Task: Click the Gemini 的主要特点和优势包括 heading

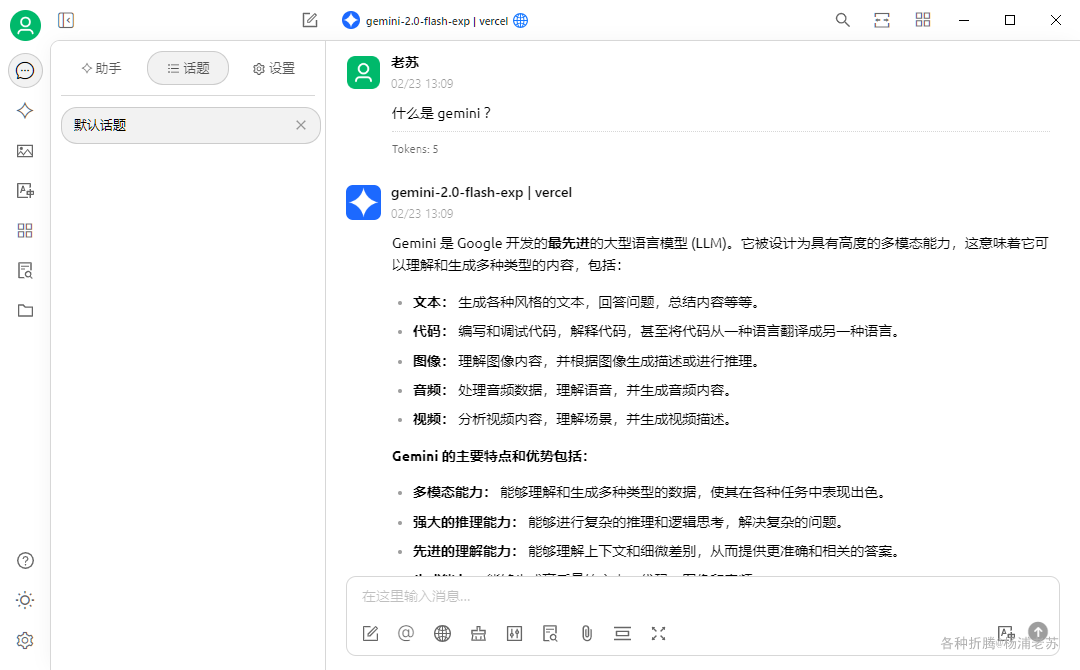Action: pos(490,457)
